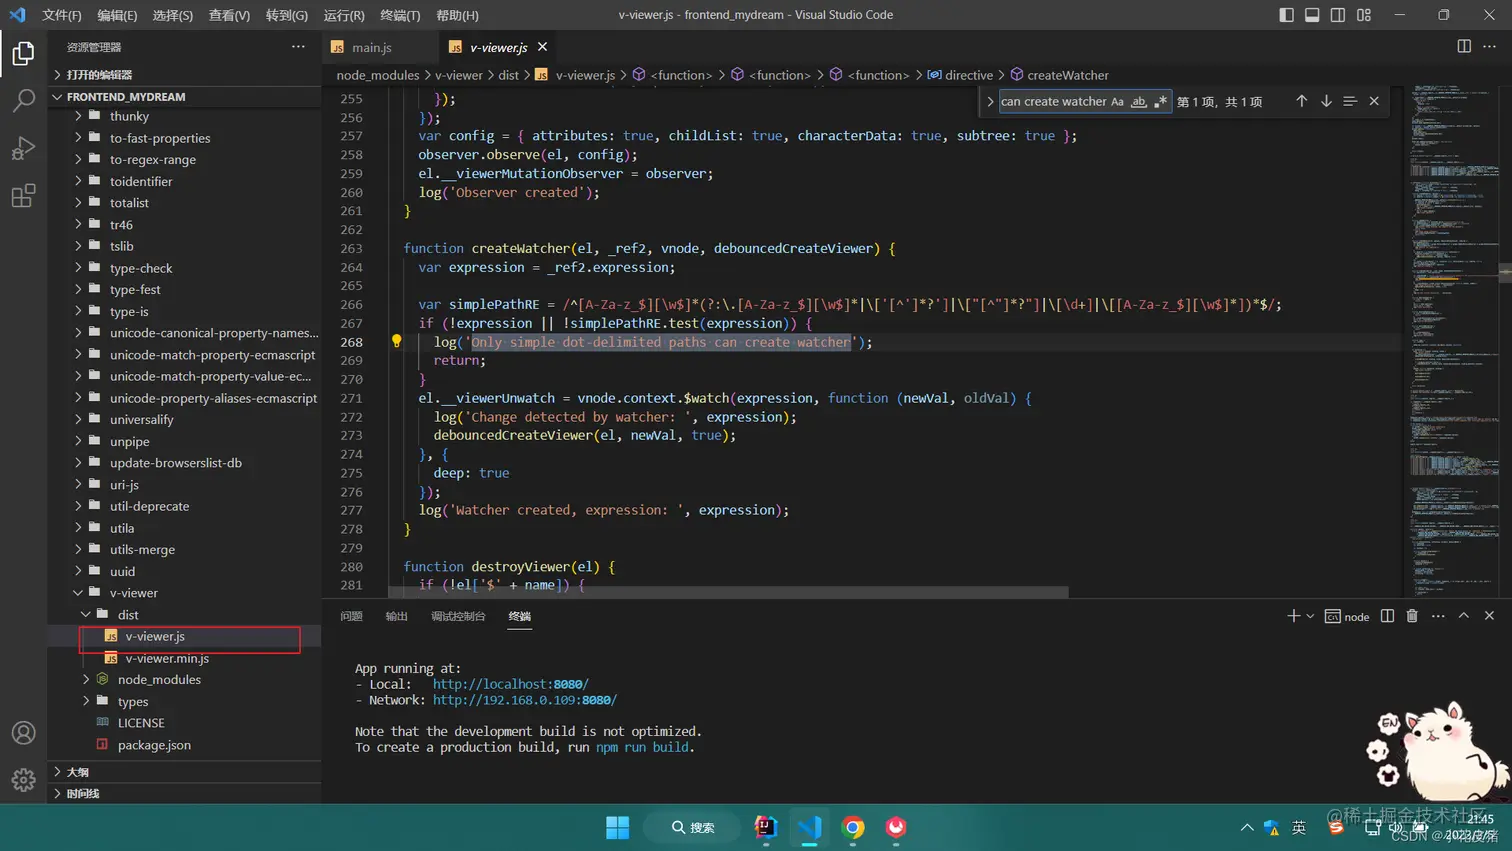Switch to the main.js tab

point(371,47)
